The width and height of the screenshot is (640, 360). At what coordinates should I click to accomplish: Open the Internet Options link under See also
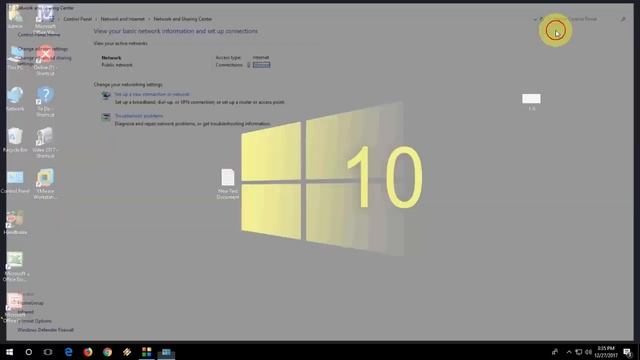point(35,321)
